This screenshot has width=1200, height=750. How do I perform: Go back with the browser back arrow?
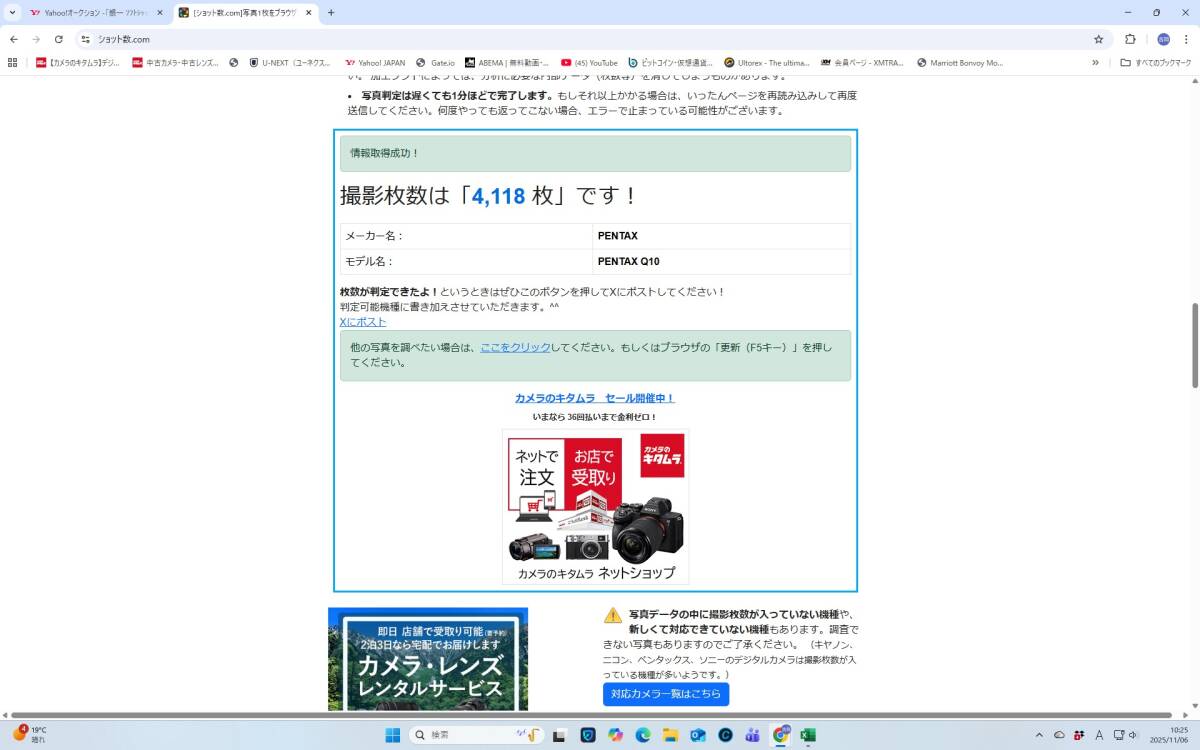[13, 39]
